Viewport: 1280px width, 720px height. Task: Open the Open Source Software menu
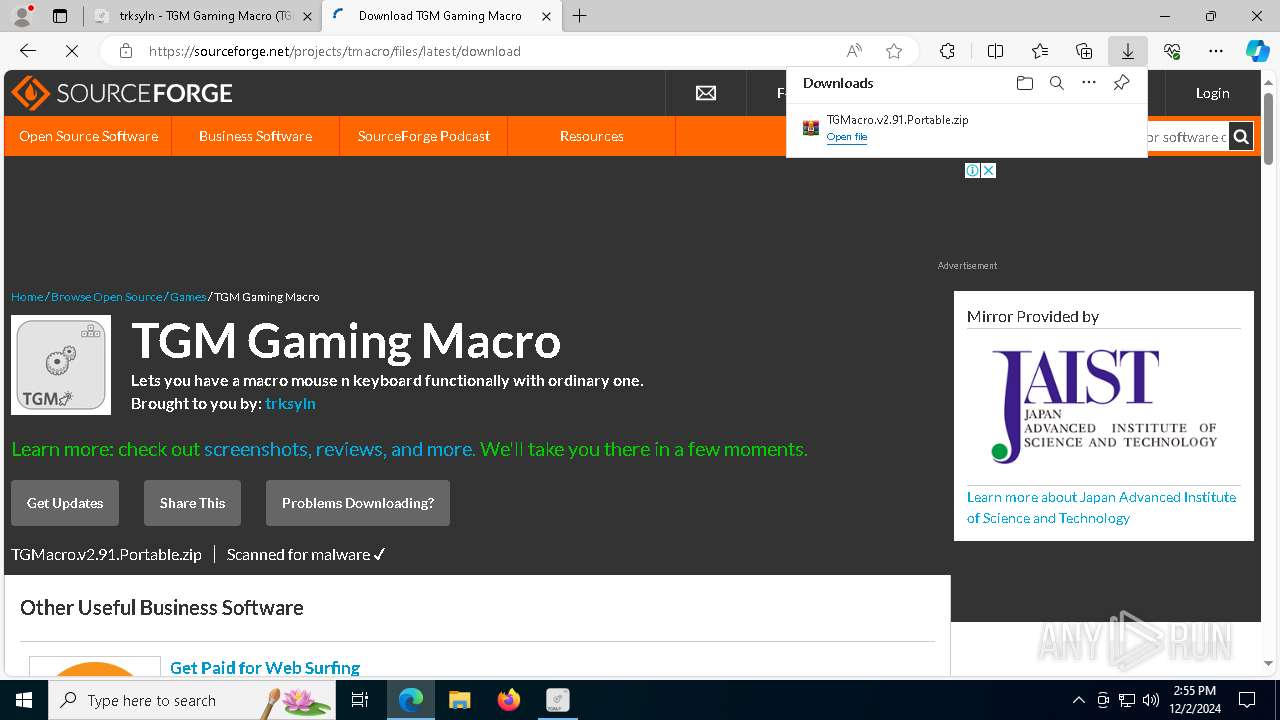click(x=88, y=136)
